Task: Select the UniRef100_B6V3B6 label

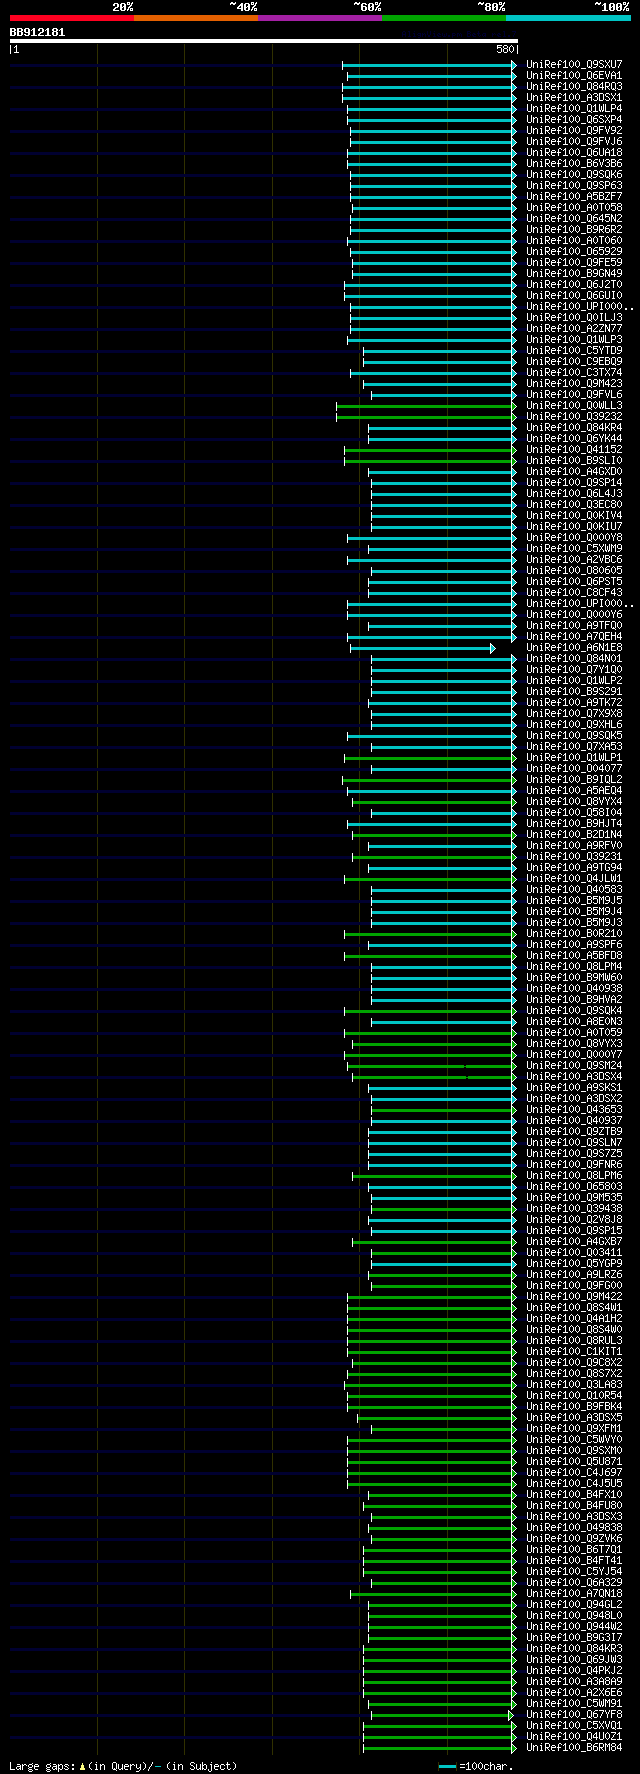Action: tap(574, 163)
